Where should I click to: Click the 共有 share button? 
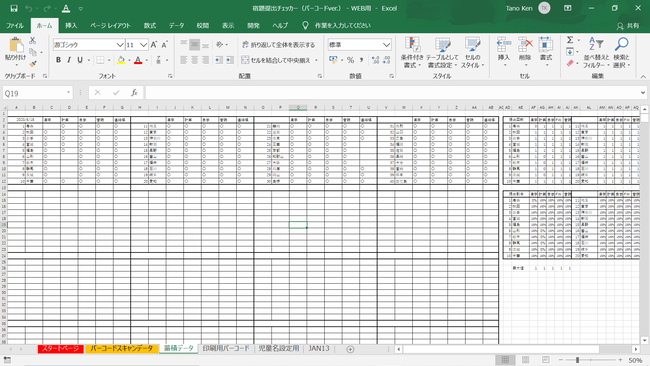(628, 26)
